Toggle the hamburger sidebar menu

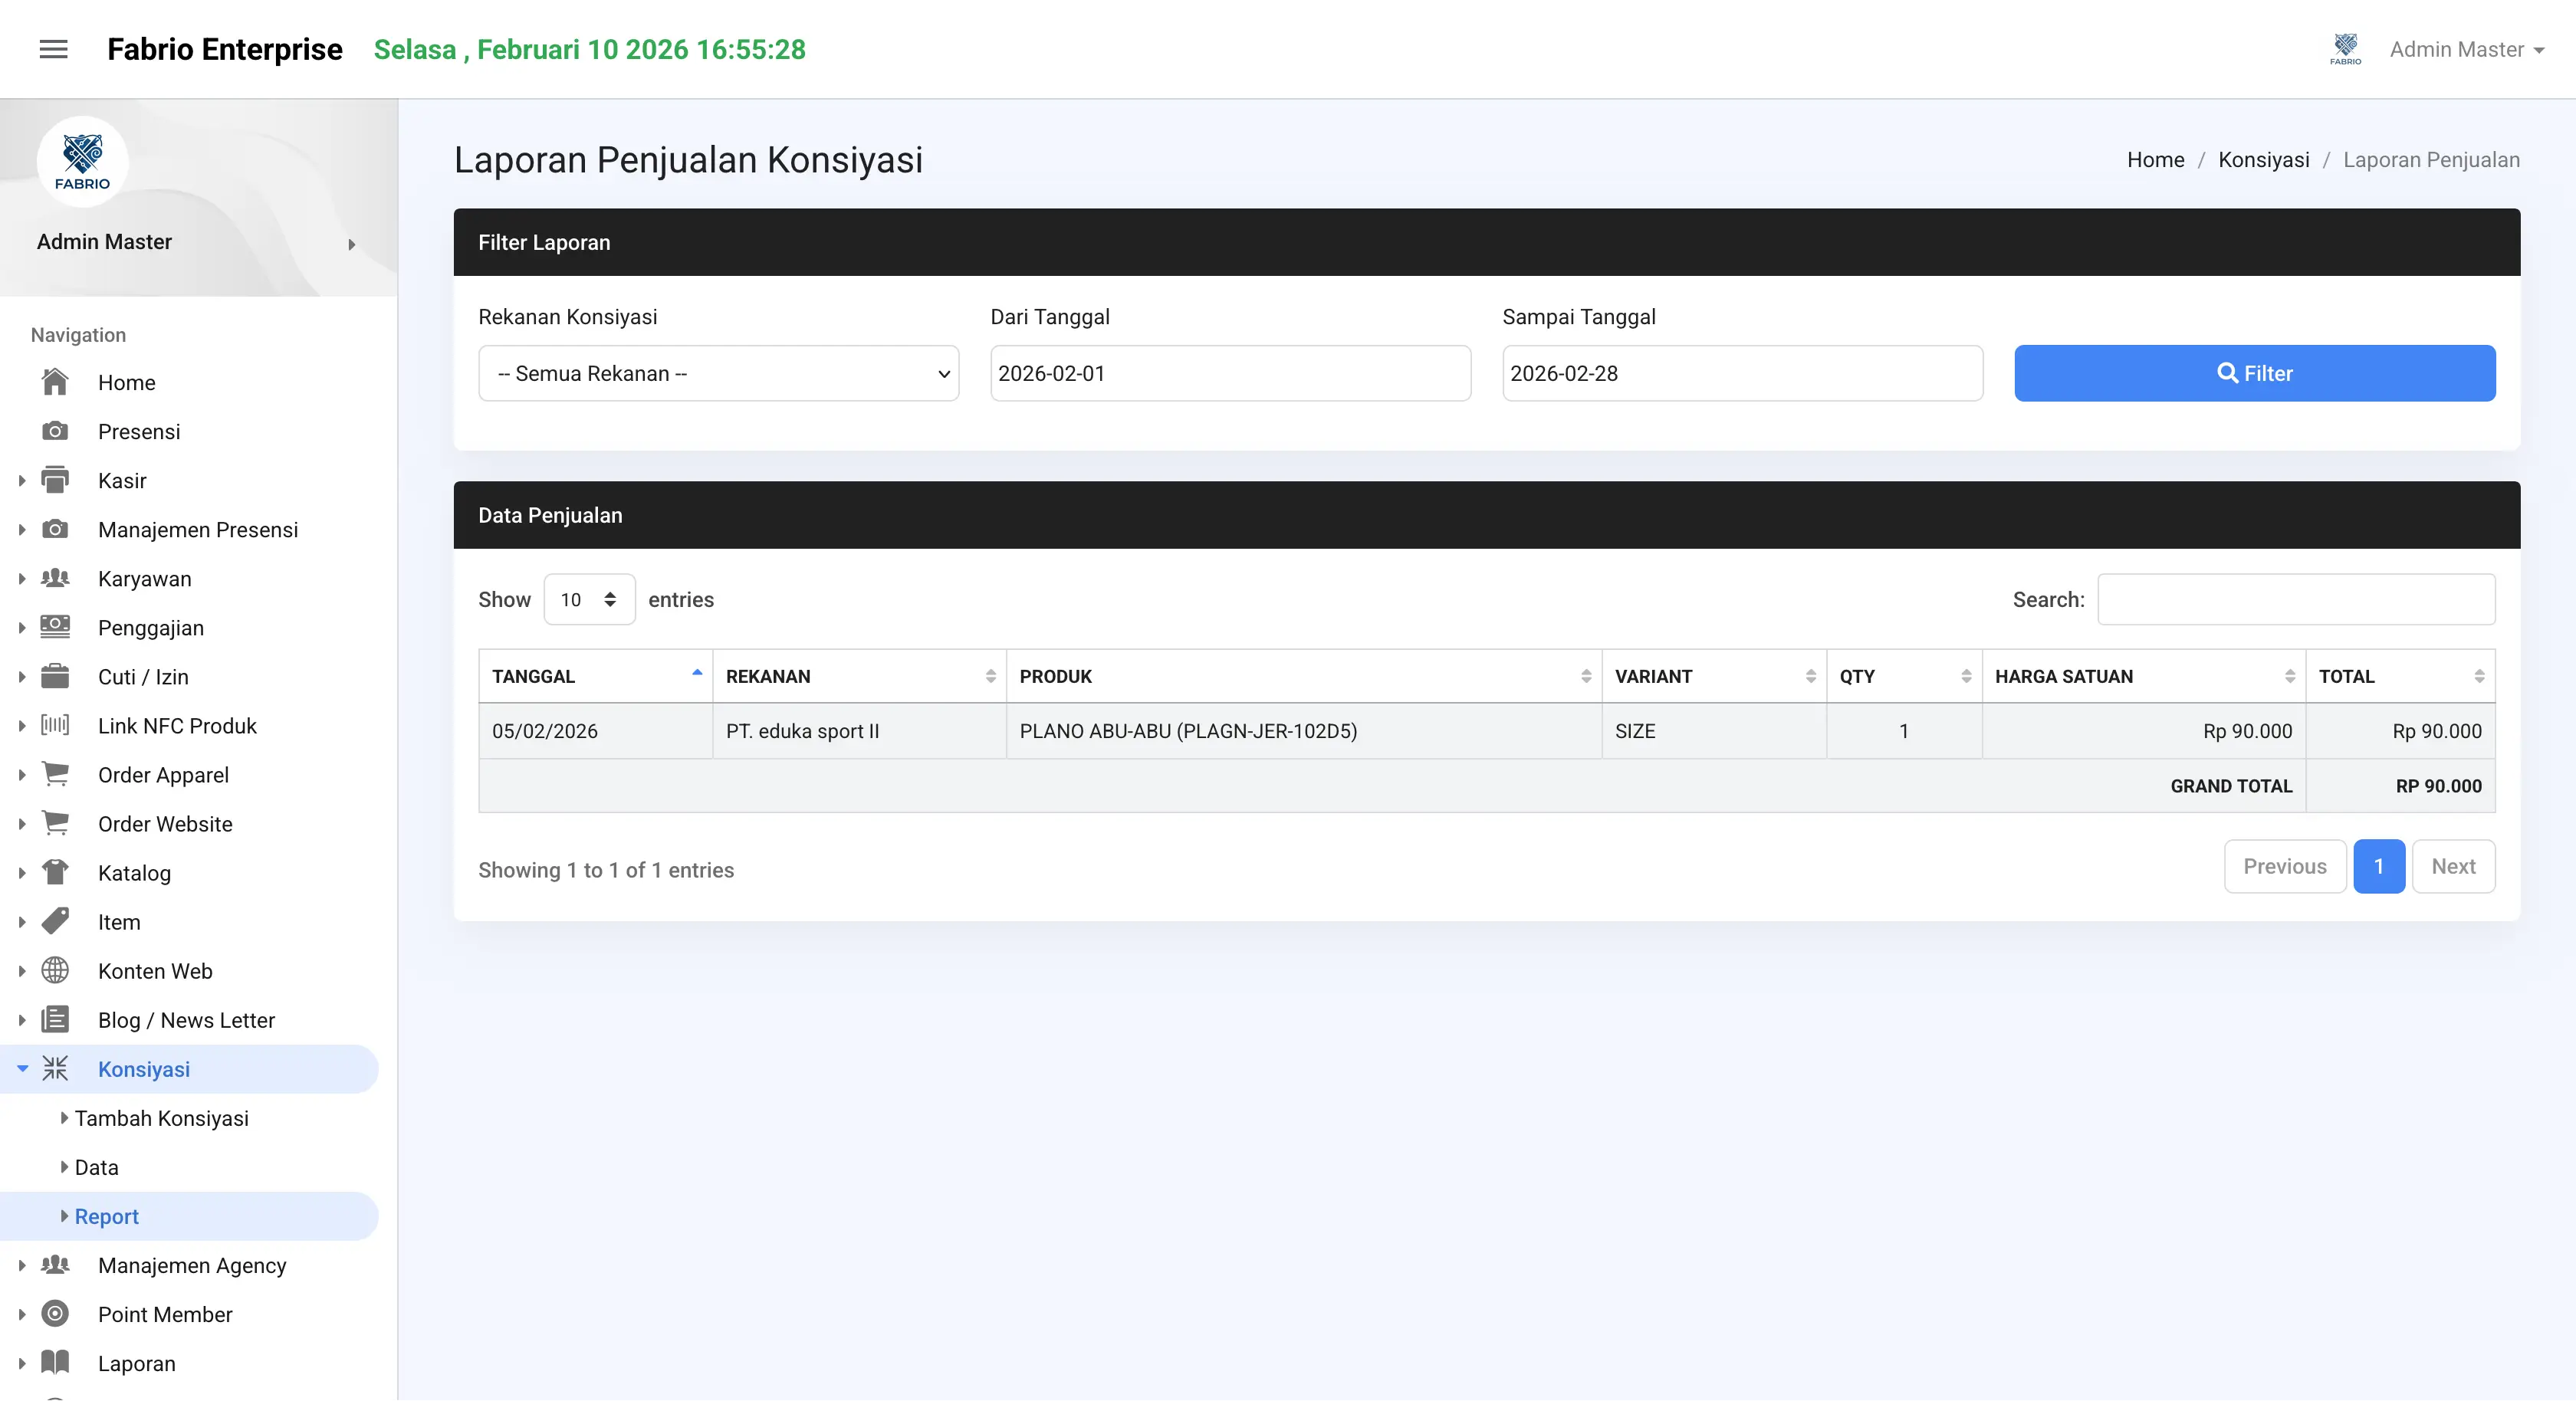[x=53, y=49]
